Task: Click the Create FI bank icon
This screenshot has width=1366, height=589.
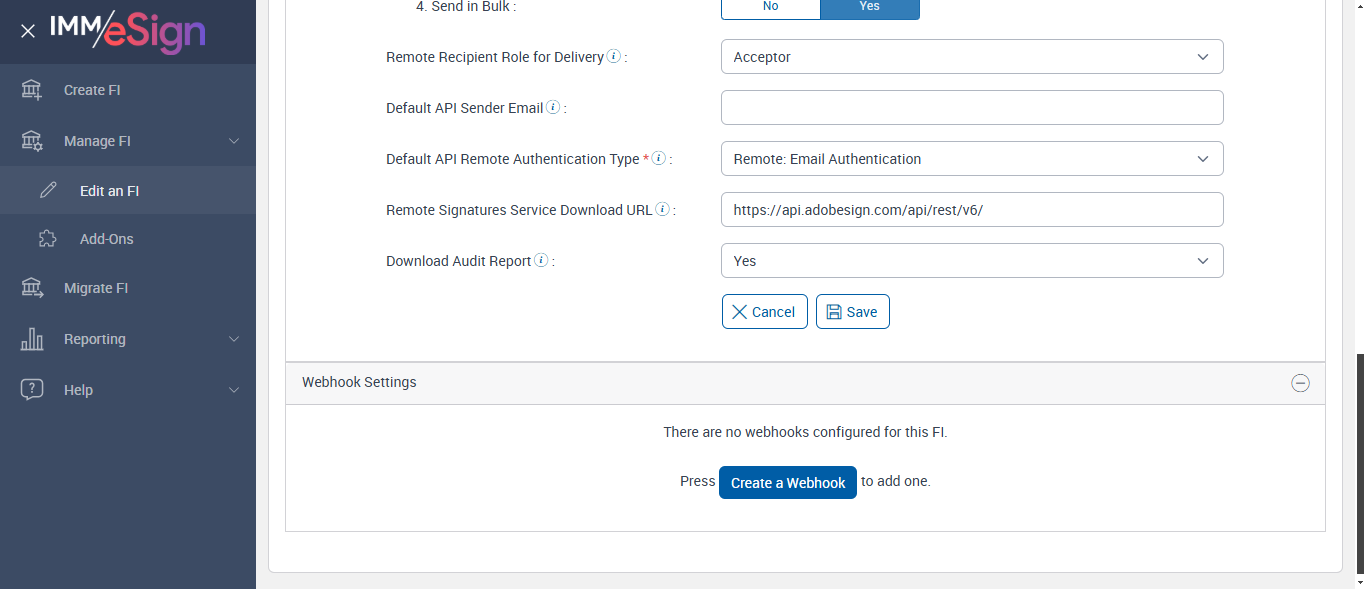Action: 32,90
